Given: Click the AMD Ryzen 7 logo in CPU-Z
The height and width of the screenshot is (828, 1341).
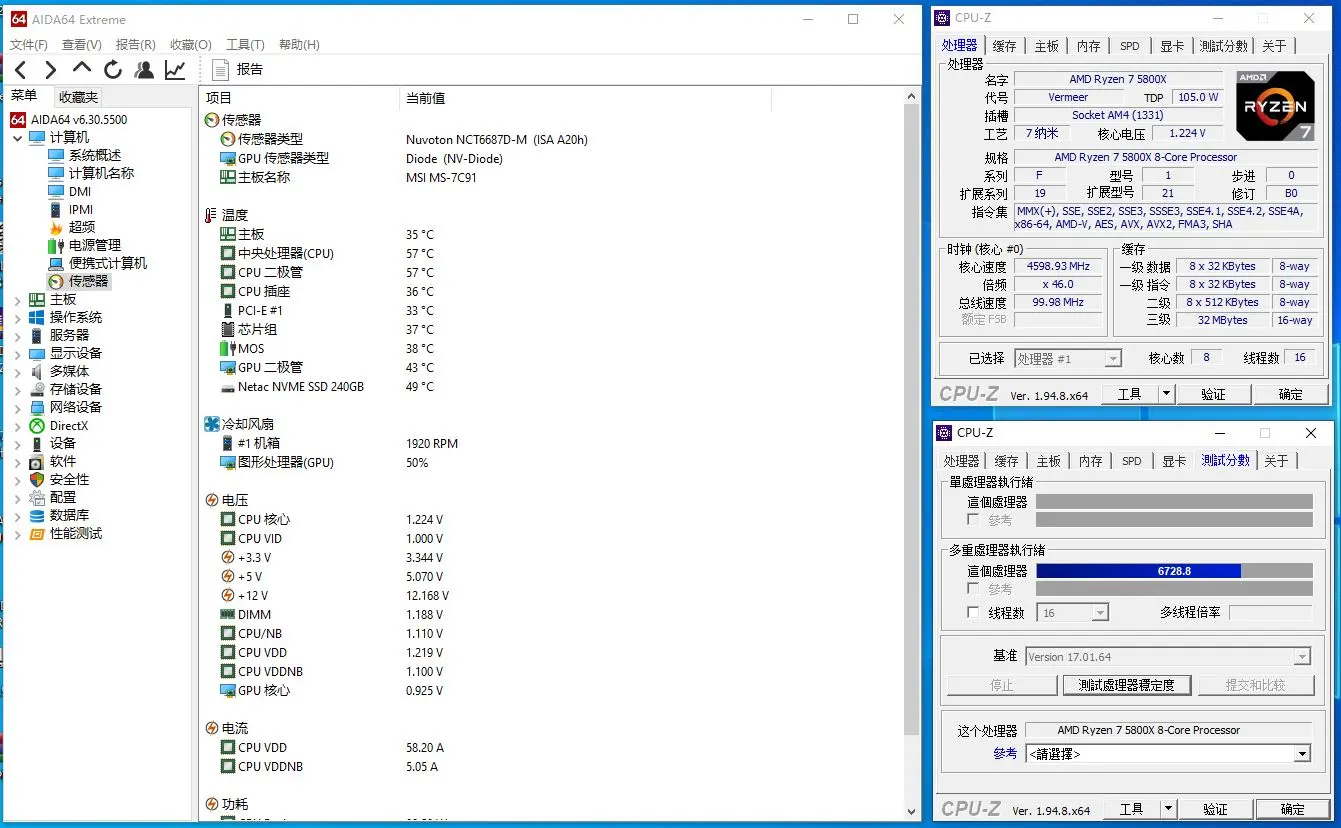Looking at the screenshot, I should (x=1275, y=105).
